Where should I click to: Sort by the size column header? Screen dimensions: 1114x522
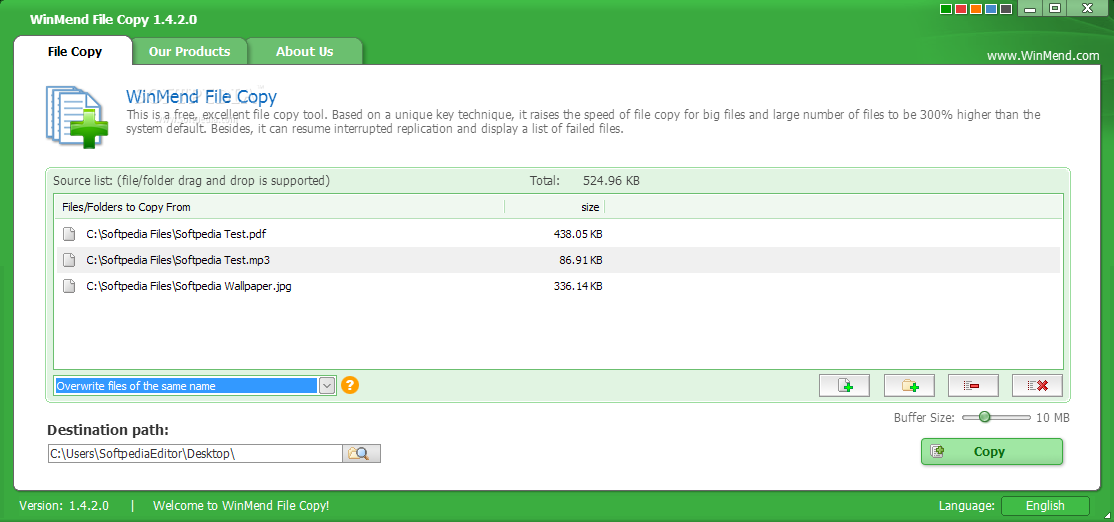[554, 207]
